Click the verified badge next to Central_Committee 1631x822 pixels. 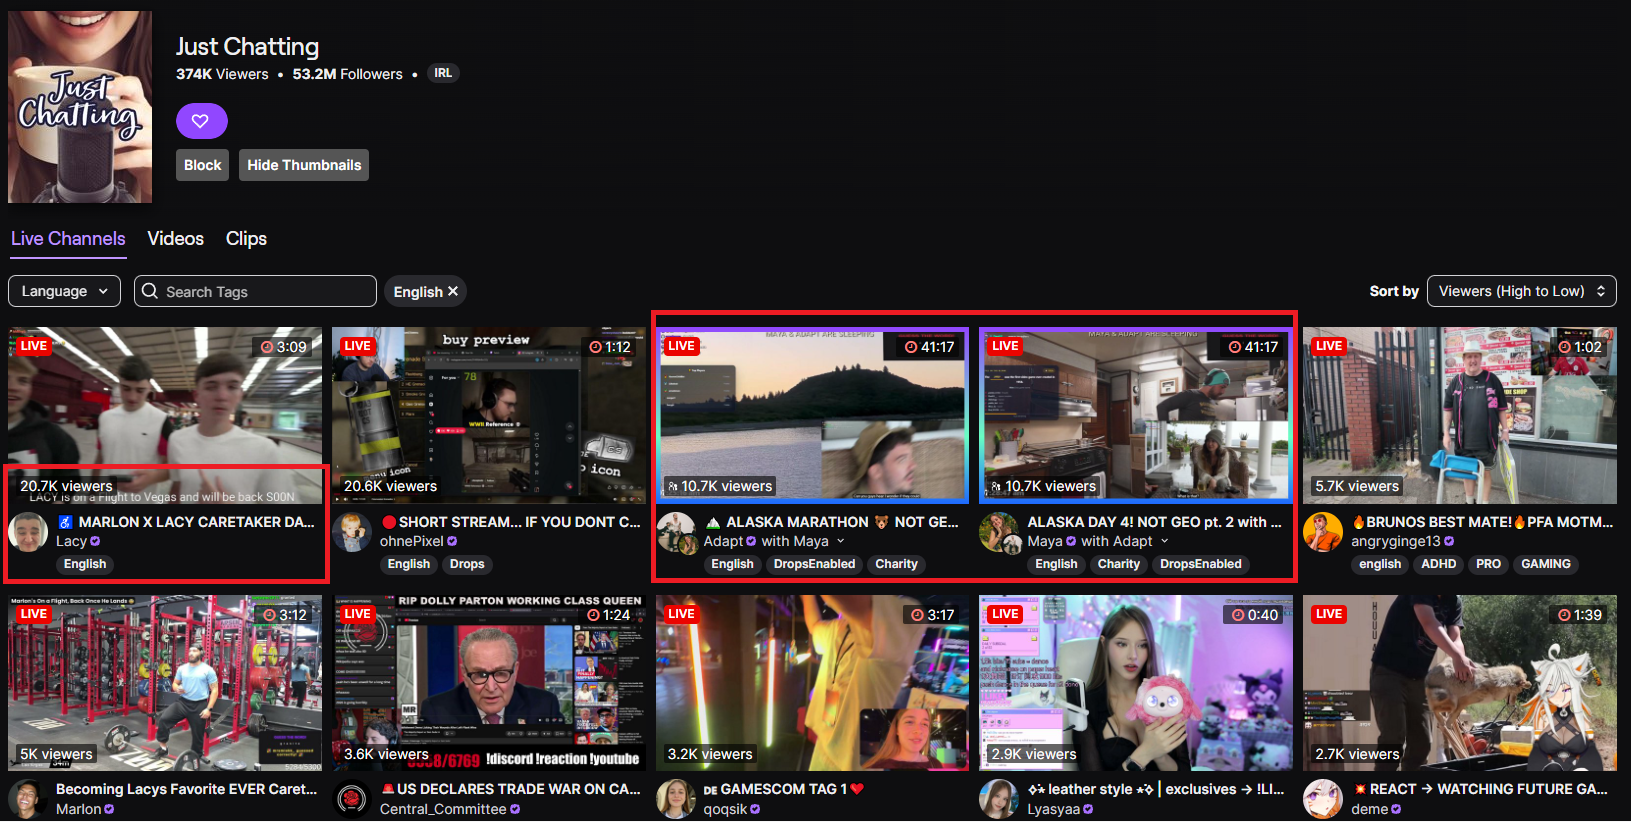point(515,809)
